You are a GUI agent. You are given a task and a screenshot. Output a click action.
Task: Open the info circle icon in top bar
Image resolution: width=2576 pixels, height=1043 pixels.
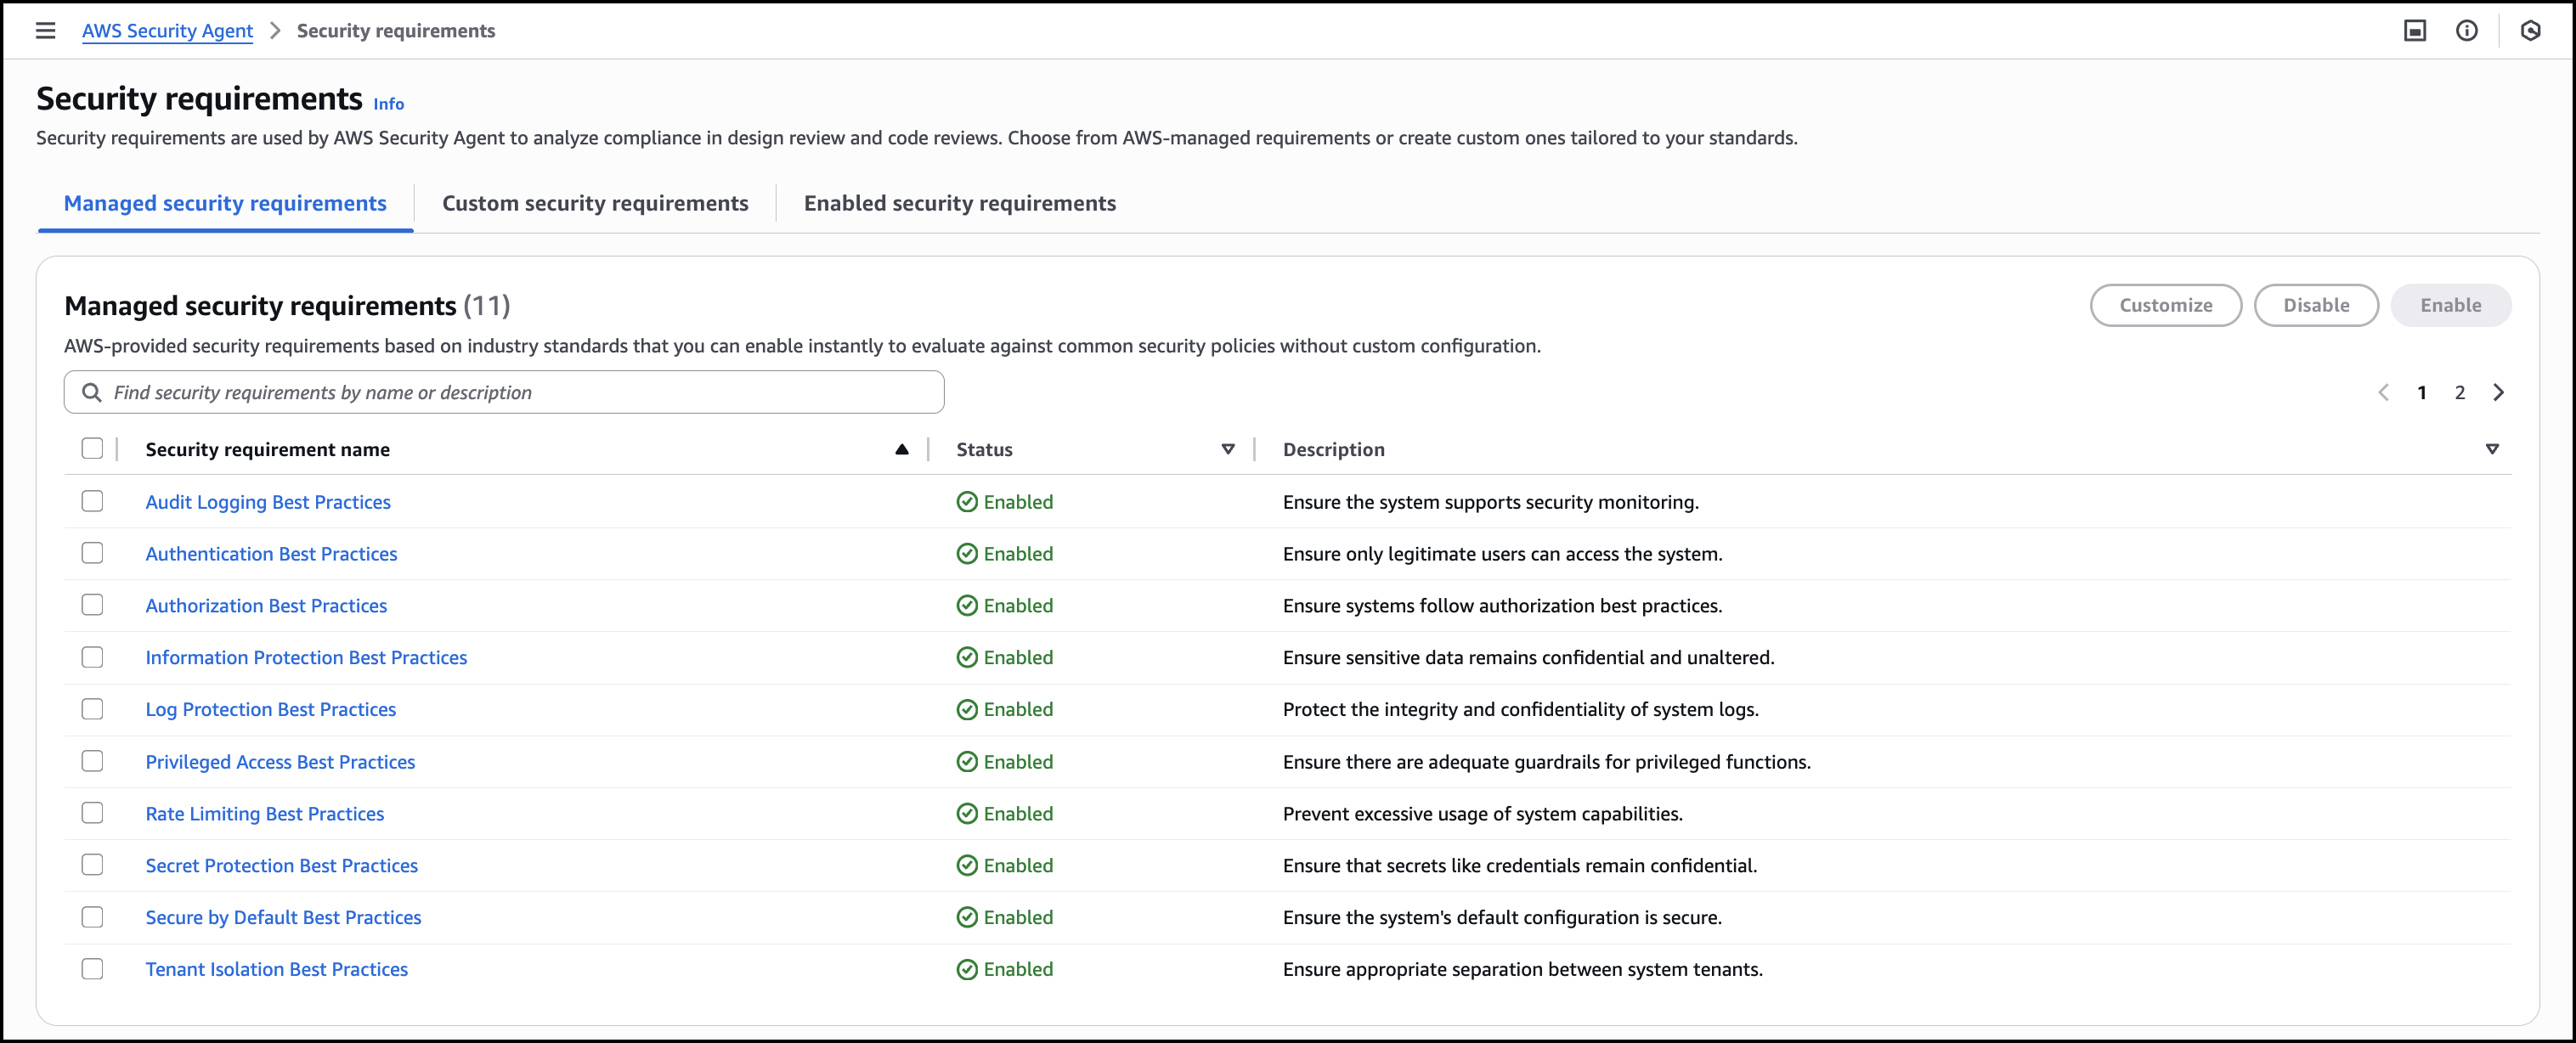[x=2466, y=31]
